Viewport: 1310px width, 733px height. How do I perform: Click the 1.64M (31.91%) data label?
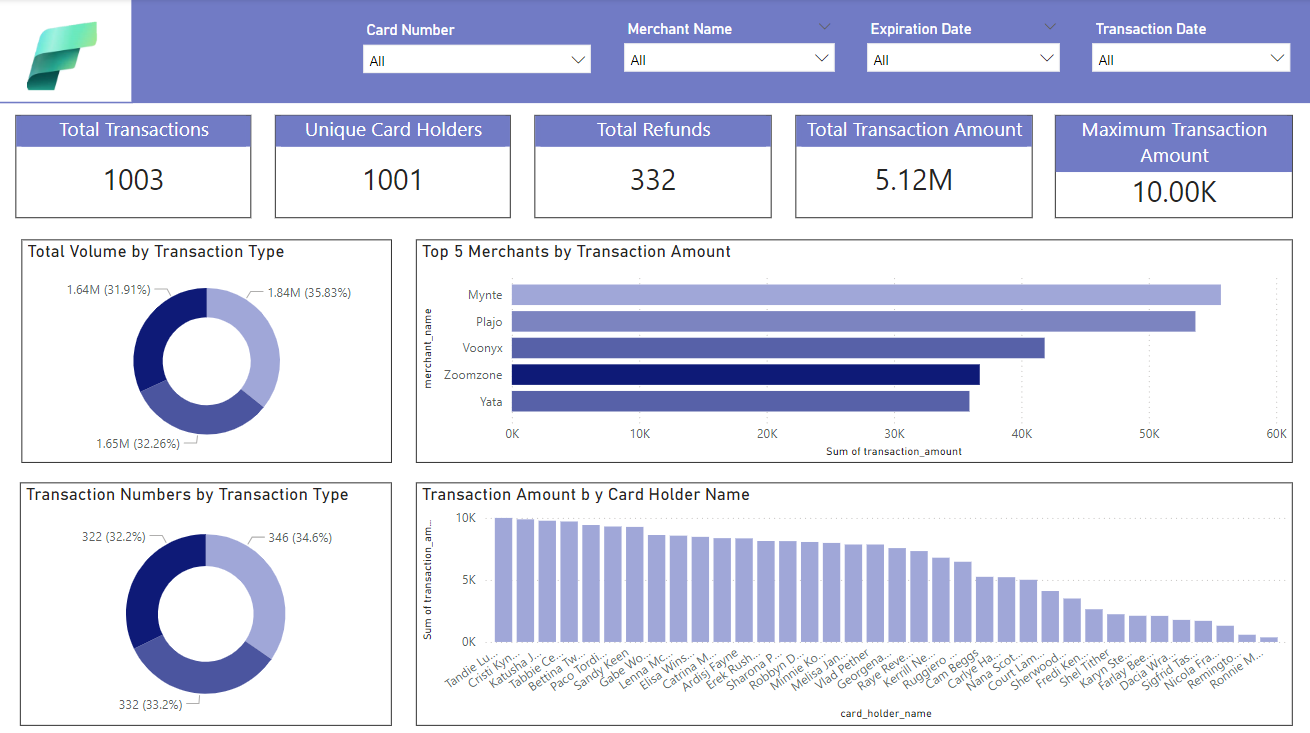click(x=109, y=290)
